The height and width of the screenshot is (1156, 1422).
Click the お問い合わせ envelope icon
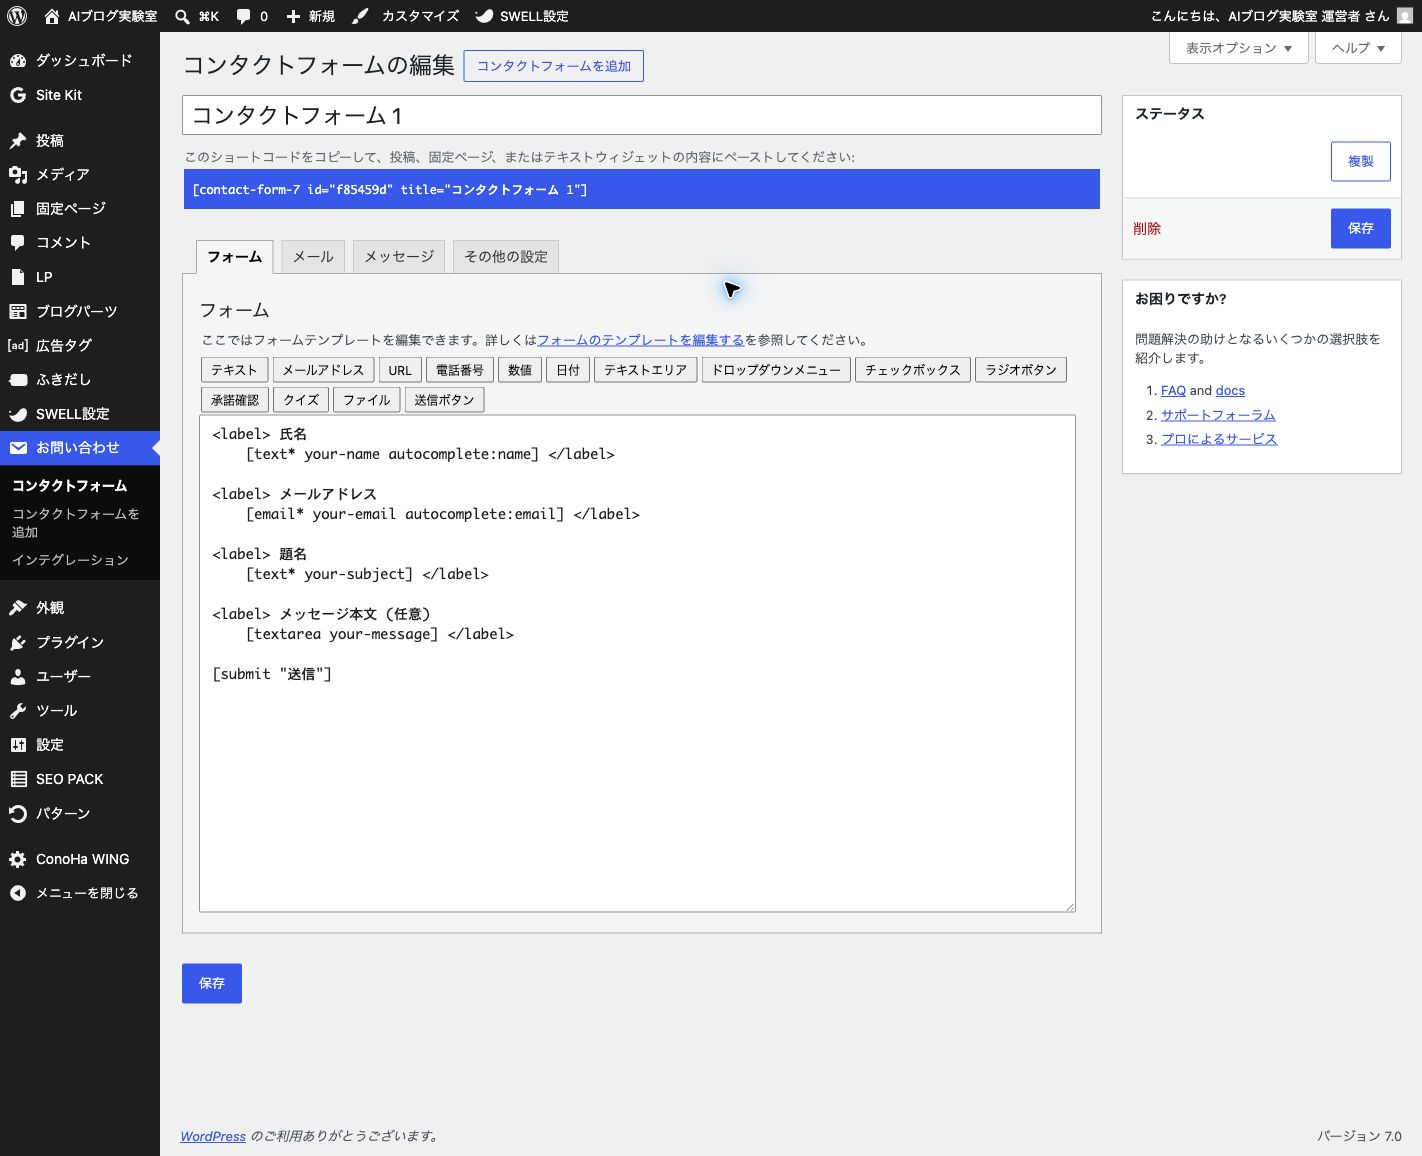18,448
